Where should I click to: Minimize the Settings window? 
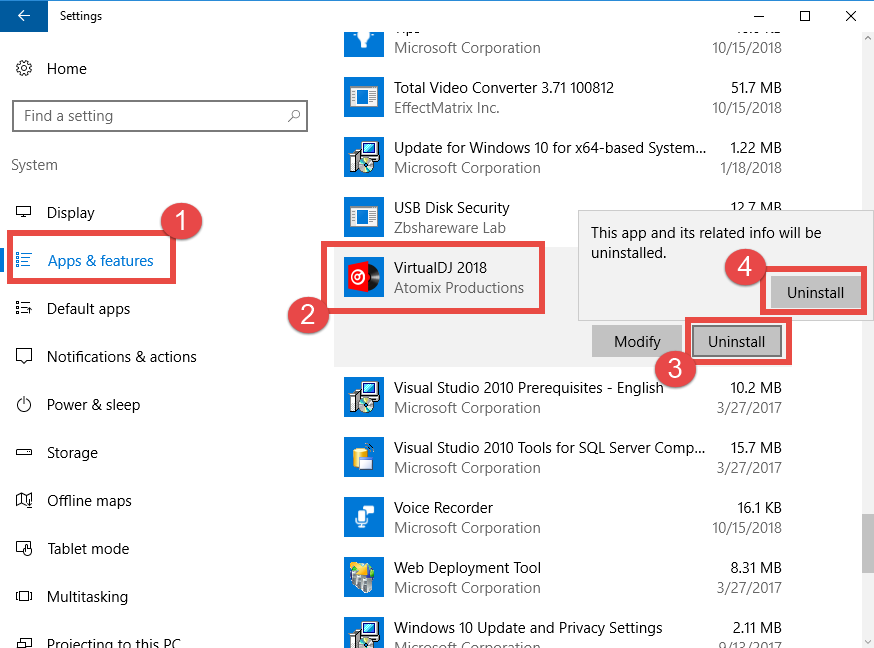pos(759,16)
